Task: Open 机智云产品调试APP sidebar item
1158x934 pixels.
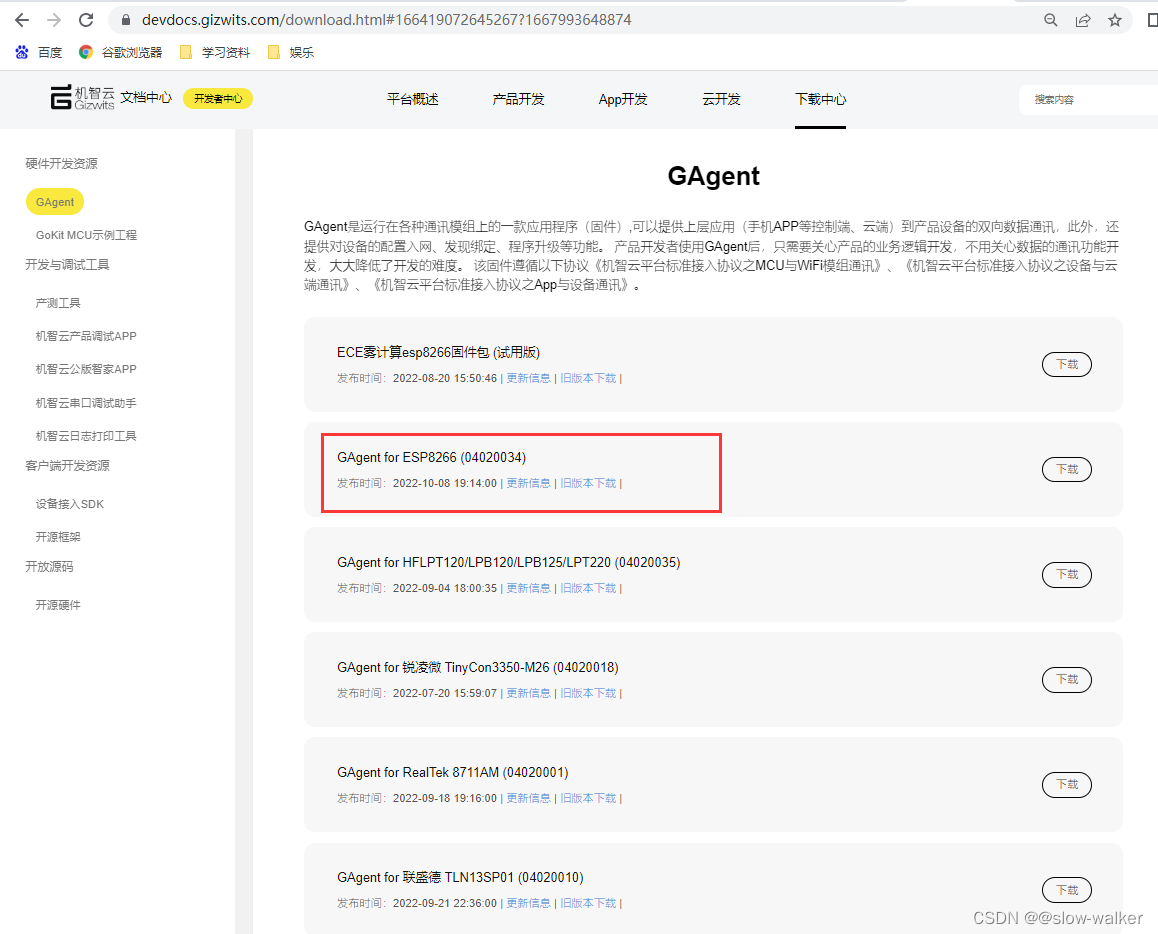Action: click(86, 336)
